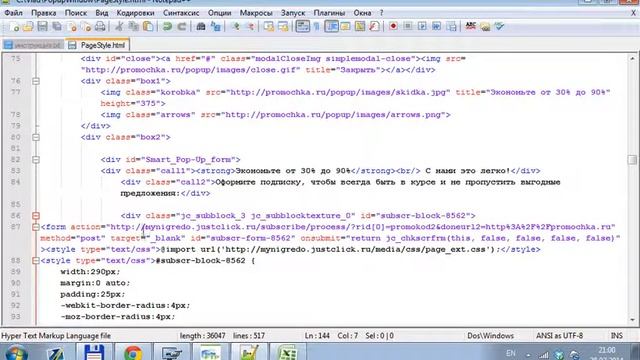
Task: Open Find with the binoculars icon
Action: (200, 27)
